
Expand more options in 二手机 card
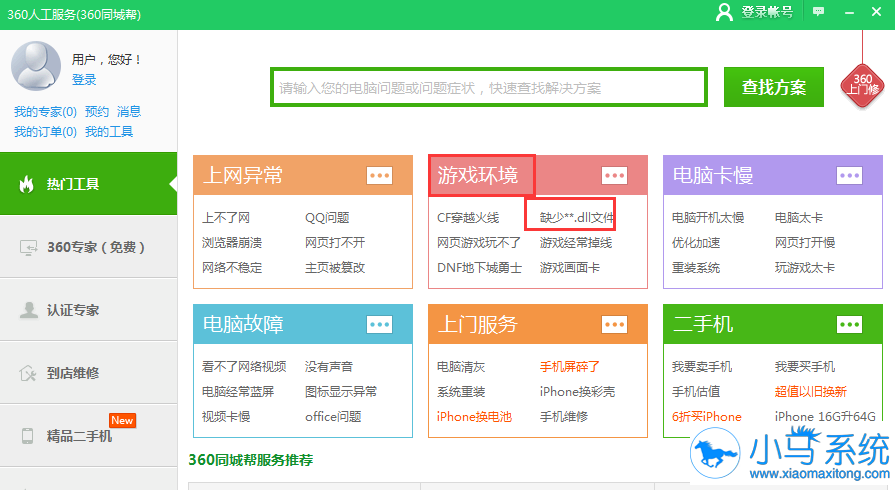(849, 324)
